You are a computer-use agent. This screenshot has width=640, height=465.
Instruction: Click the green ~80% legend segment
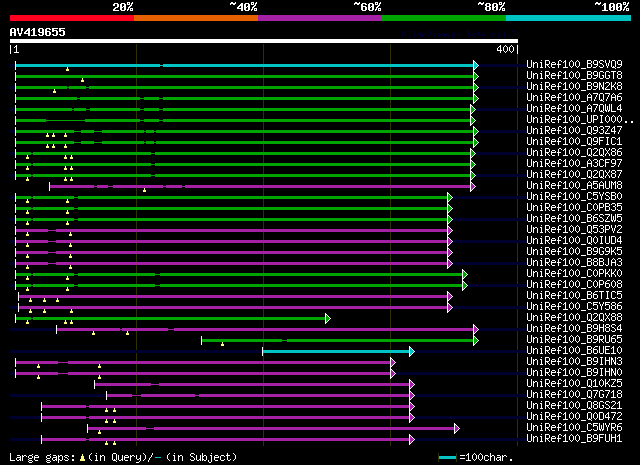coord(444,18)
